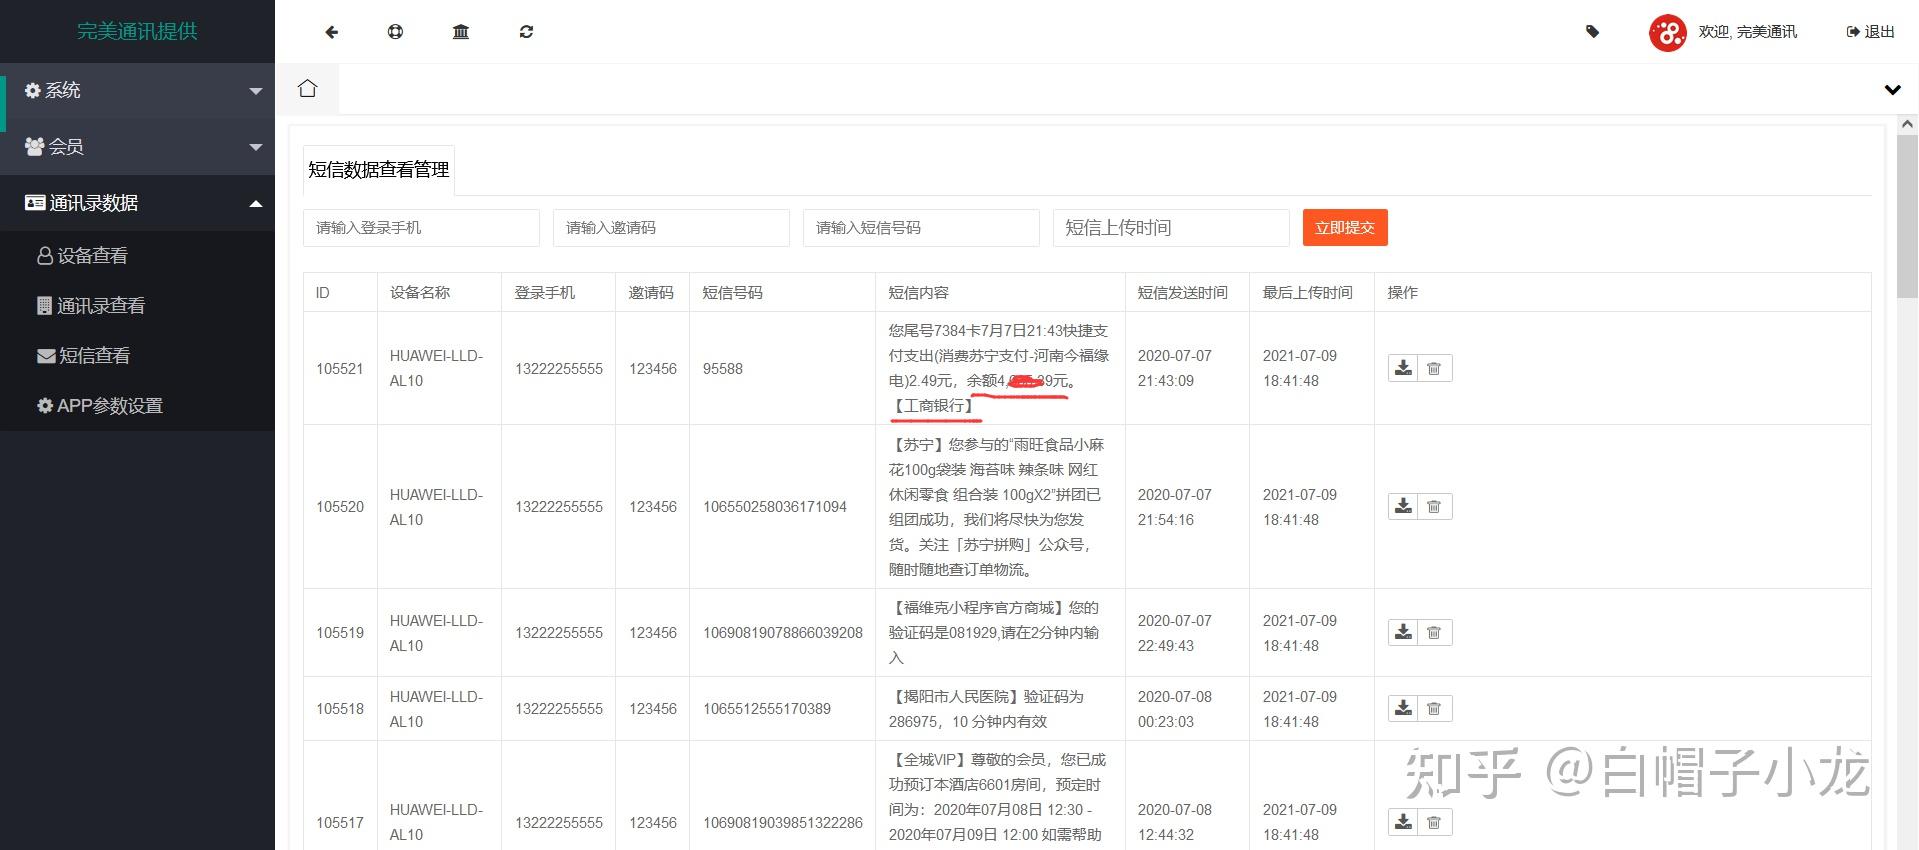1919x850 pixels.
Task: Click the 完美通讯提供 sidebar title
Action: 137,32
